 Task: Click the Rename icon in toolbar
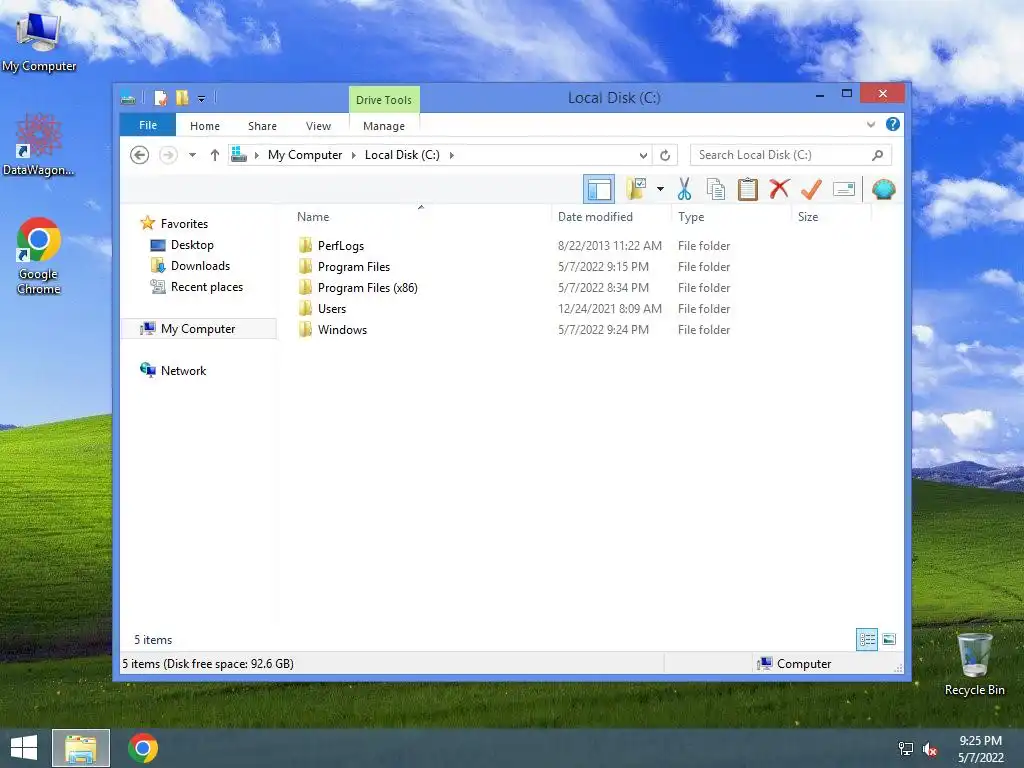click(844, 189)
